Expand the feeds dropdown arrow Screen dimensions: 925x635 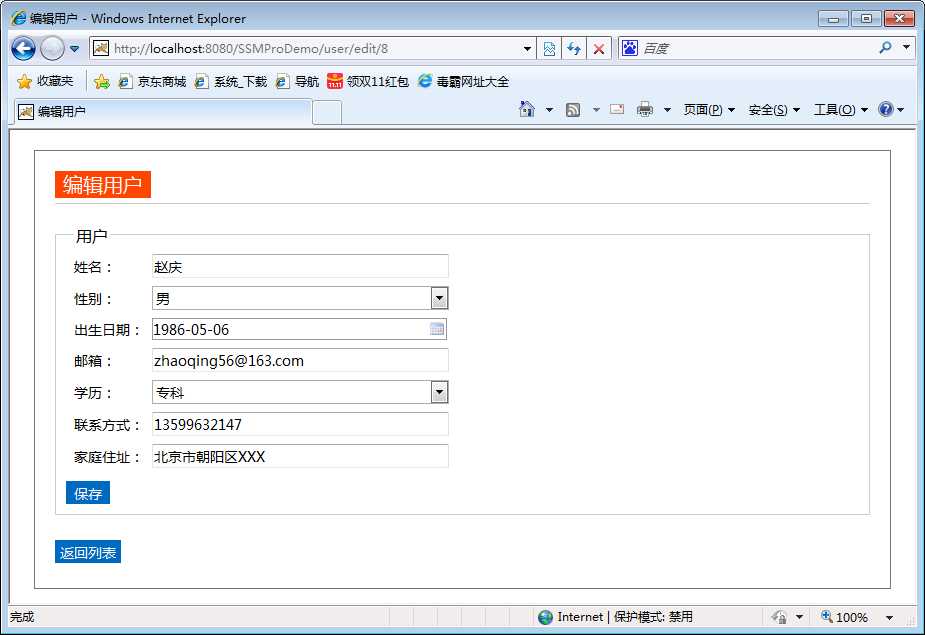tap(596, 110)
